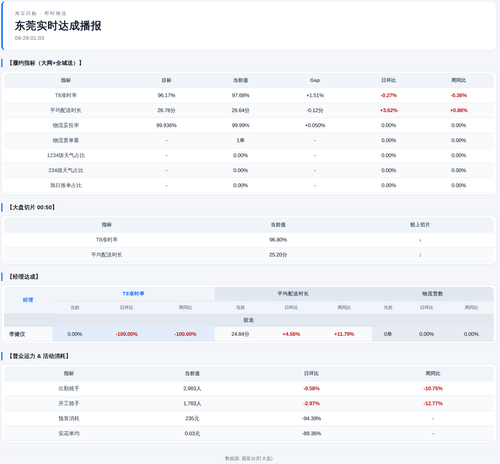Click the 234级天气占比 row label
Viewport: 500px width, 464px height.
pyautogui.click(x=66, y=170)
